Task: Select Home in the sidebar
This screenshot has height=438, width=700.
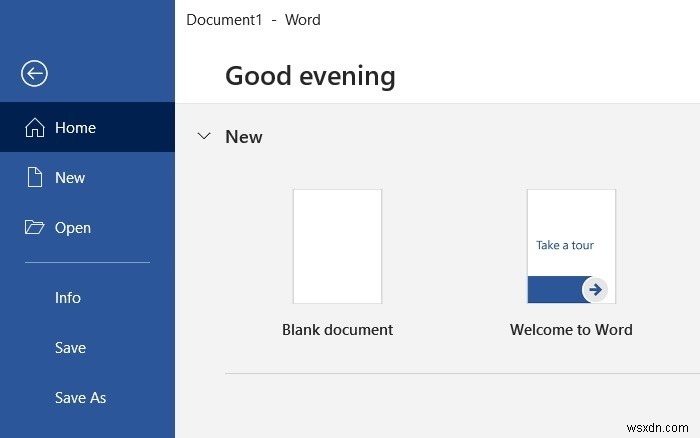Action: [88, 127]
